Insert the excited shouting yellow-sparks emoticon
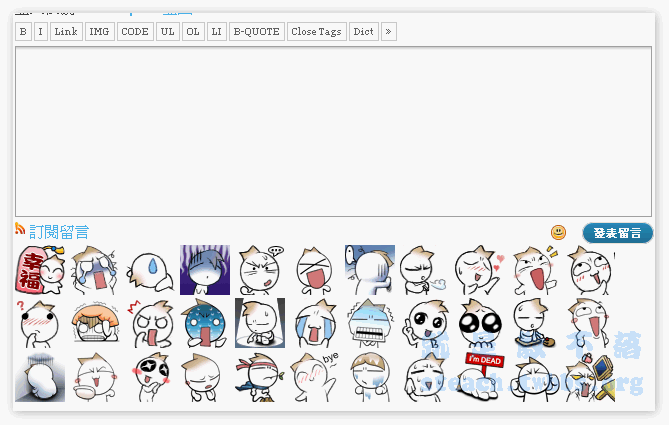 coord(535,271)
